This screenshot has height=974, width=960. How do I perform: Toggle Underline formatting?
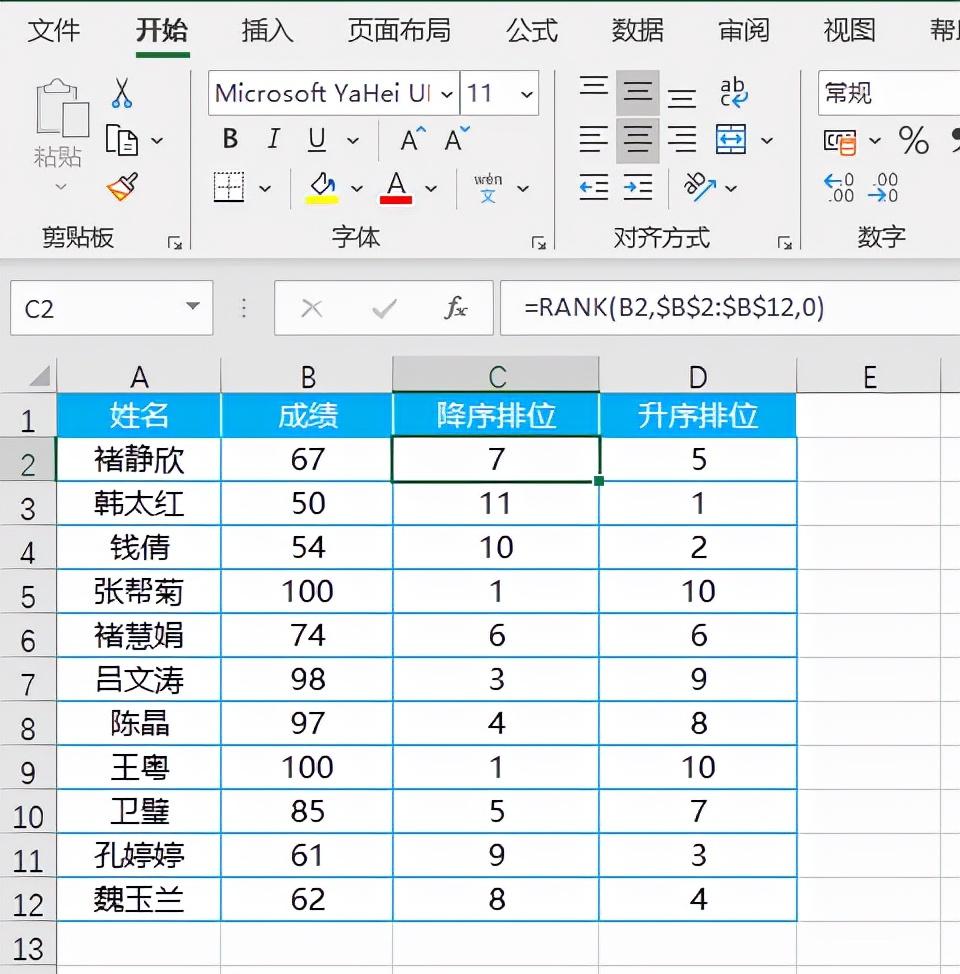tap(317, 139)
